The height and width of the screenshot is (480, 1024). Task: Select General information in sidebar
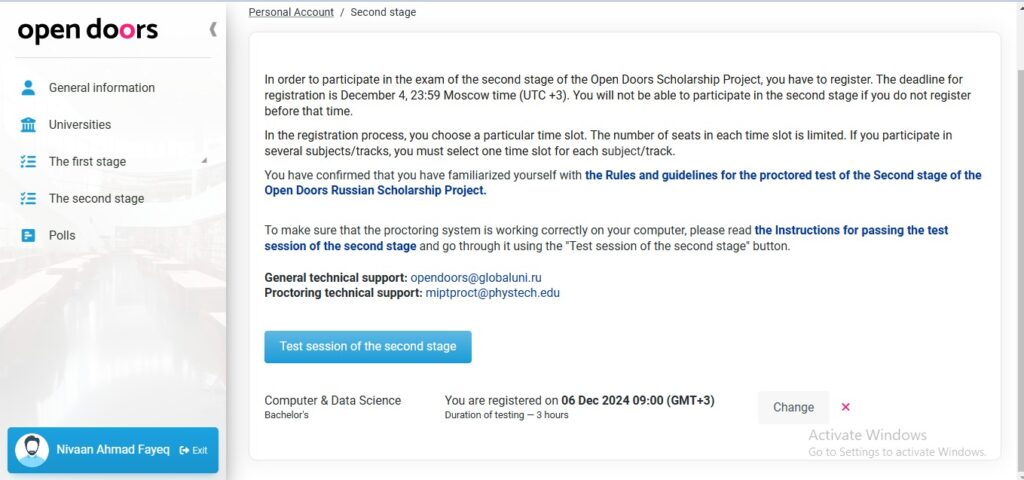point(102,88)
